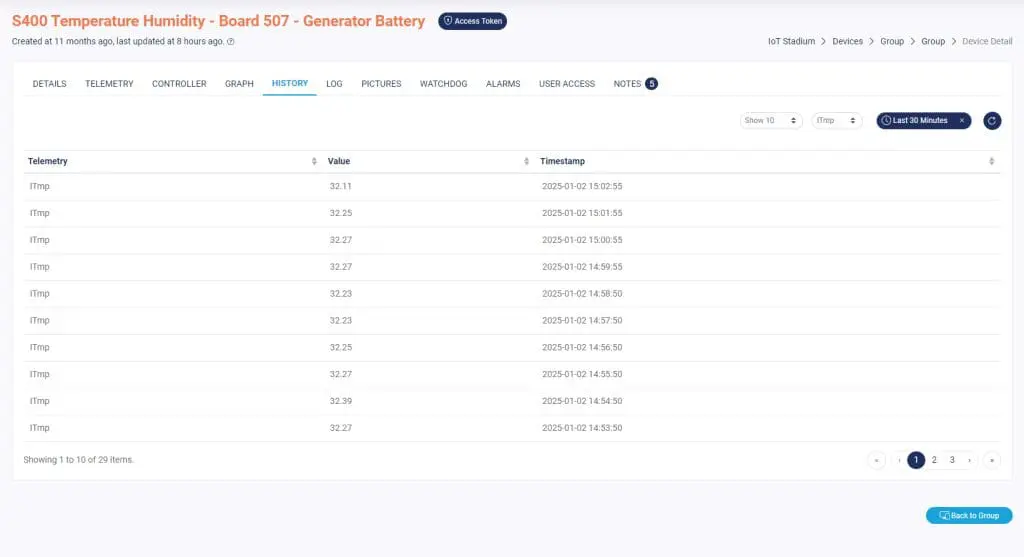Click the help icon beside last updated text
1024x557 pixels.
(231, 42)
